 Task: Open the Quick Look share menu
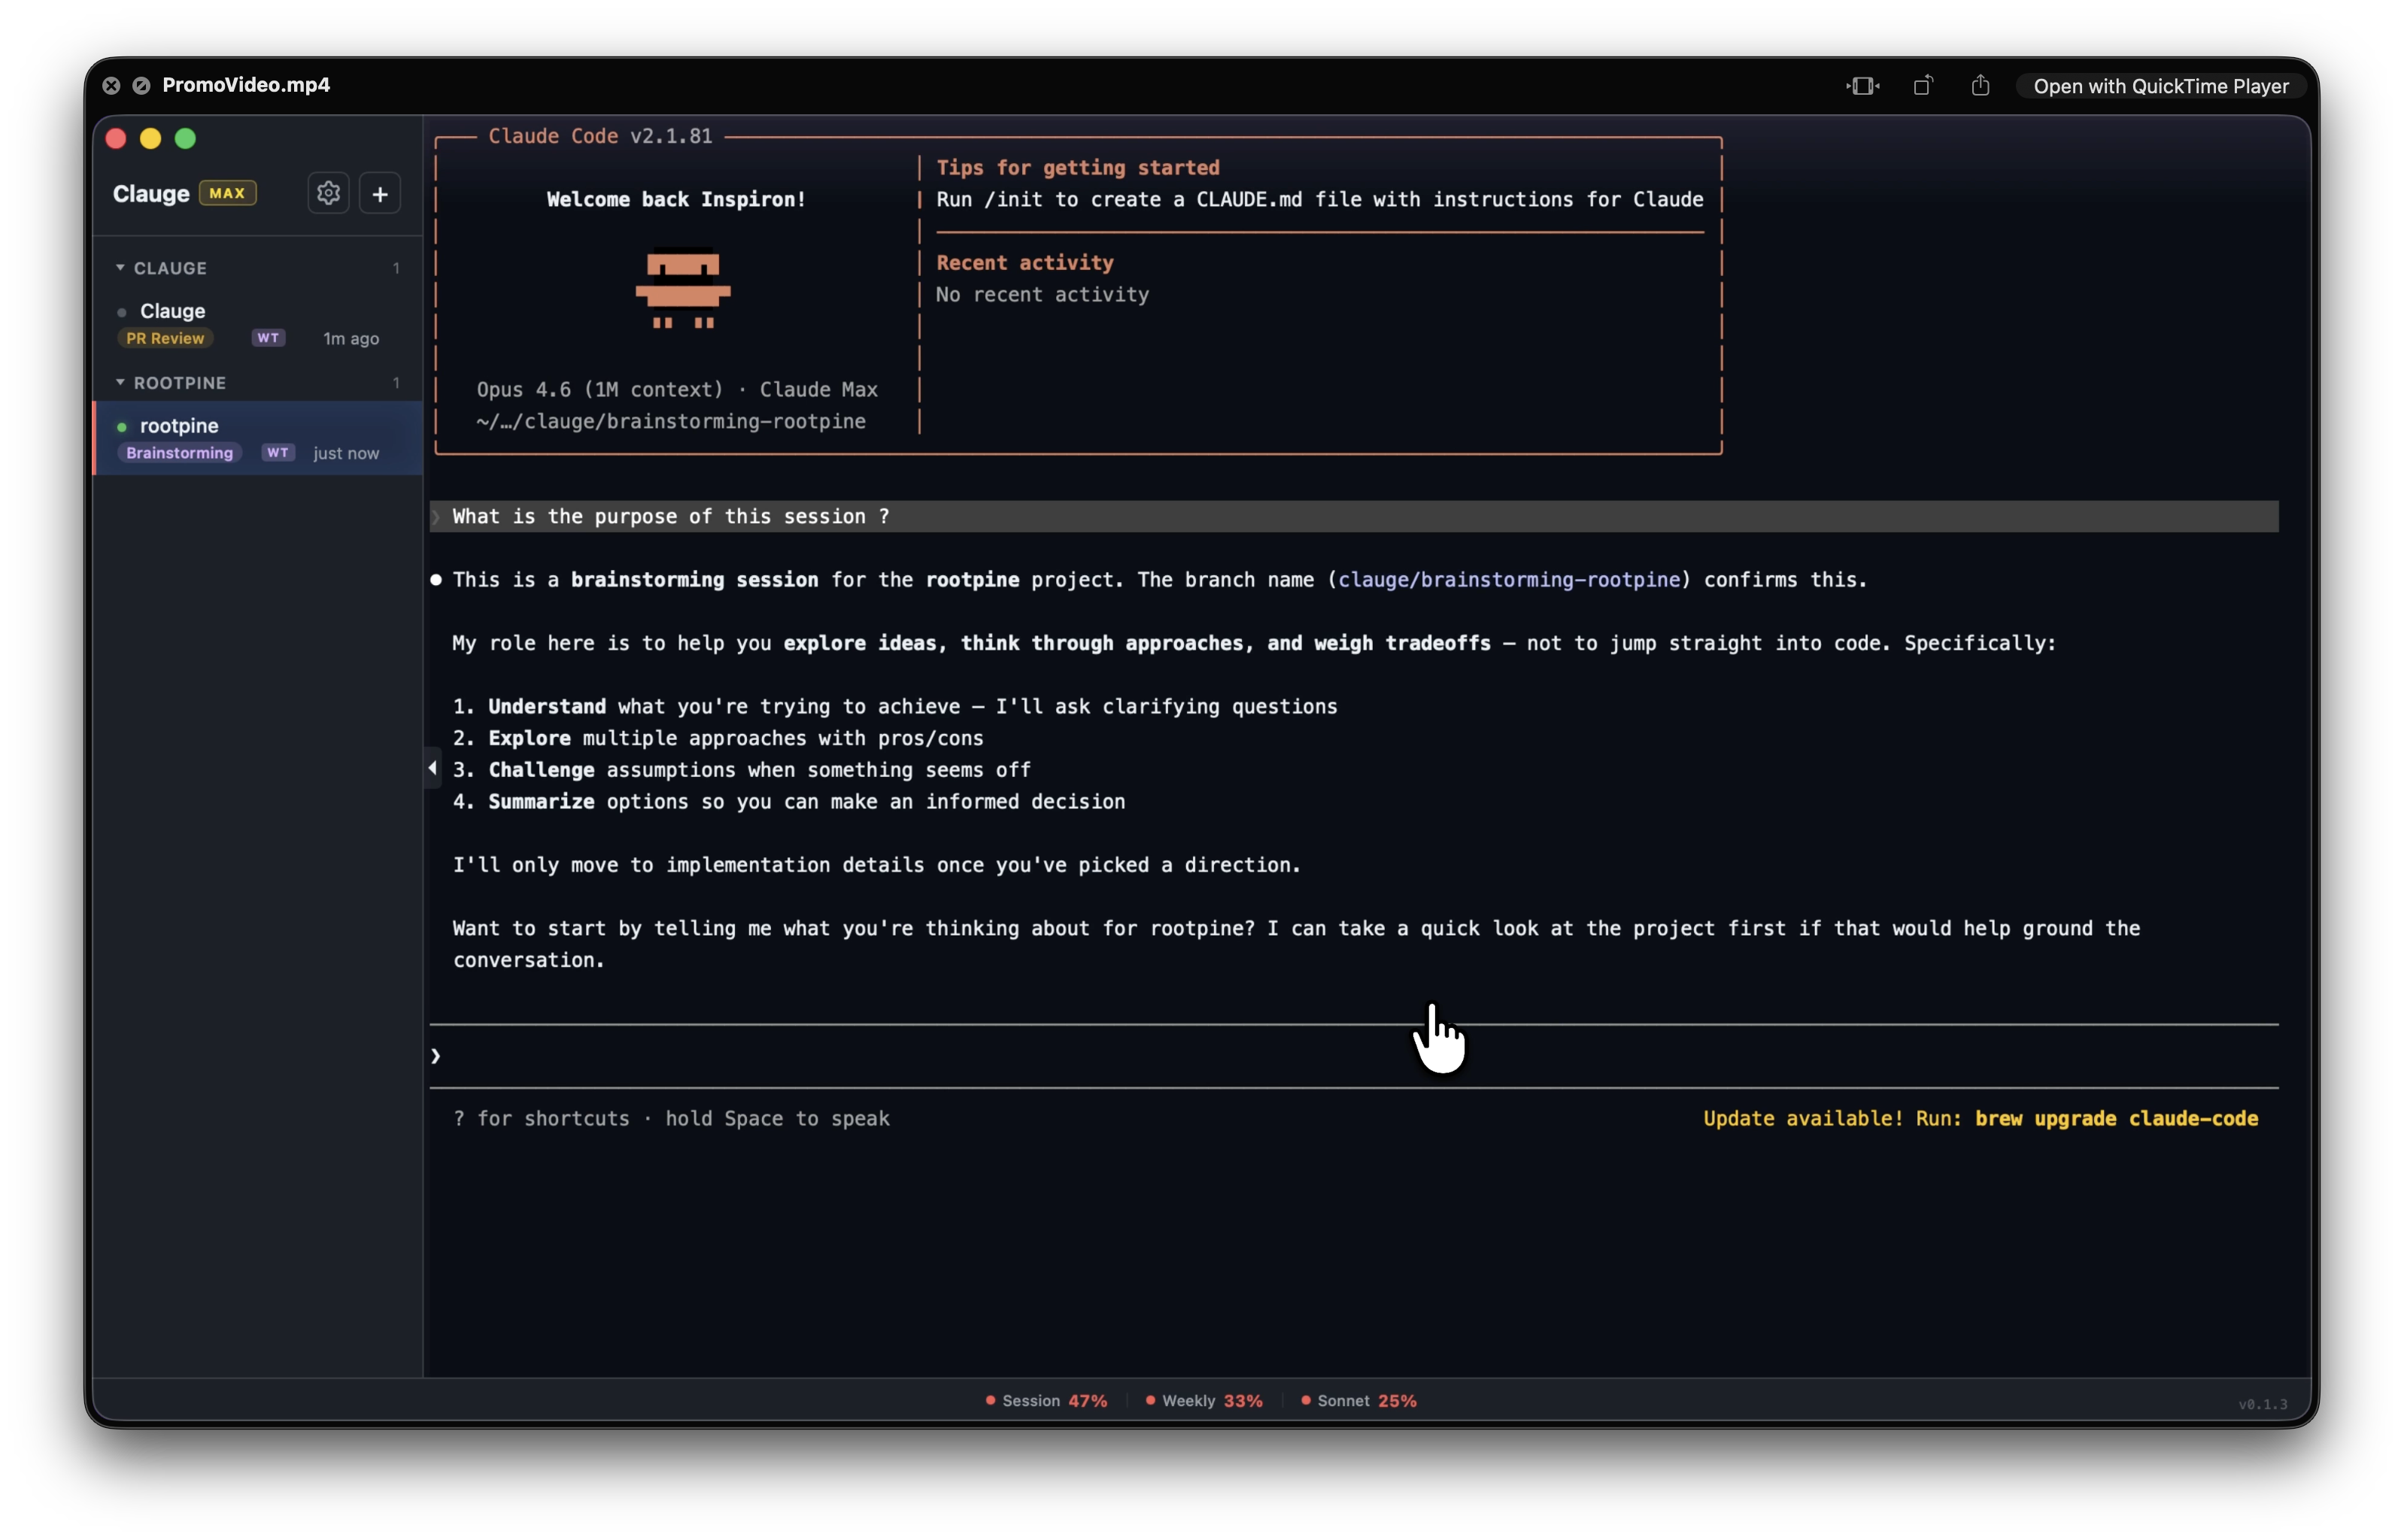click(x=1980, y=86)
